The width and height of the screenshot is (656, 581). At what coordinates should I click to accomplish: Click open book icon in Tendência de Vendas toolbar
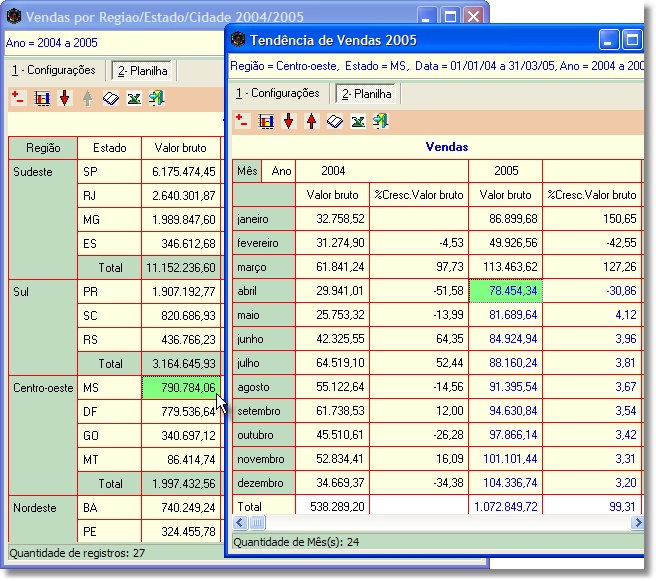335,122
